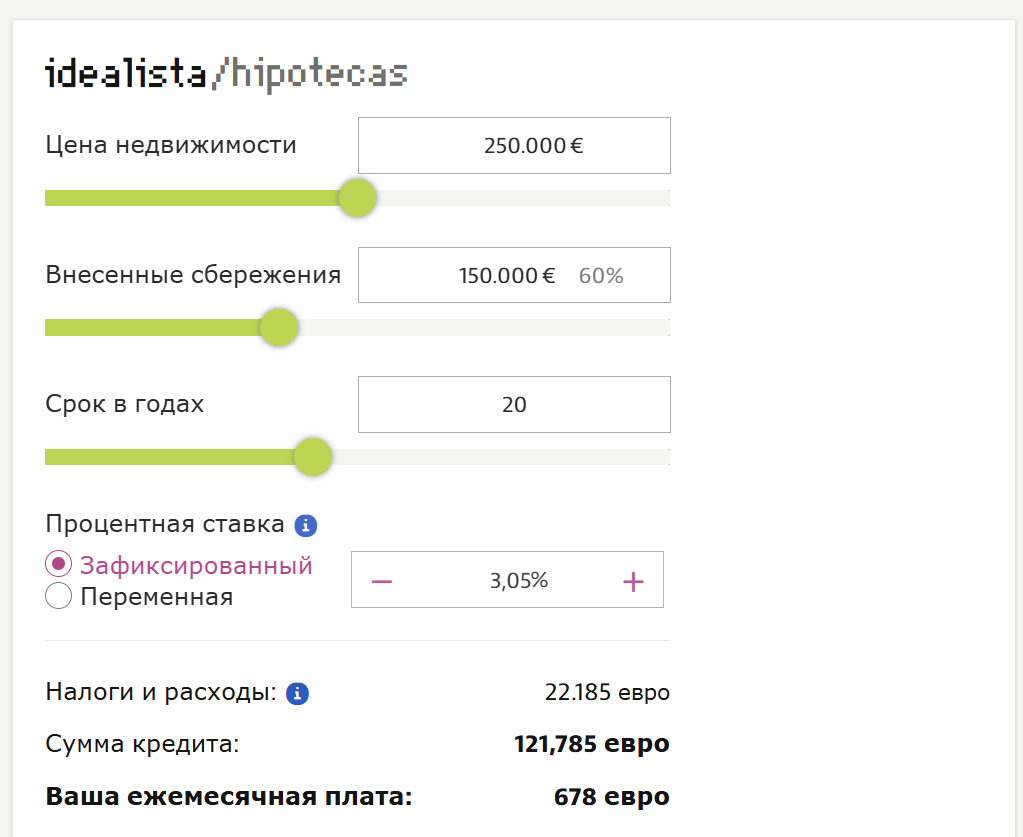The image size is (1023, 837).
Task: Click the Зафиксированный label text
Action: pos(197,566)
